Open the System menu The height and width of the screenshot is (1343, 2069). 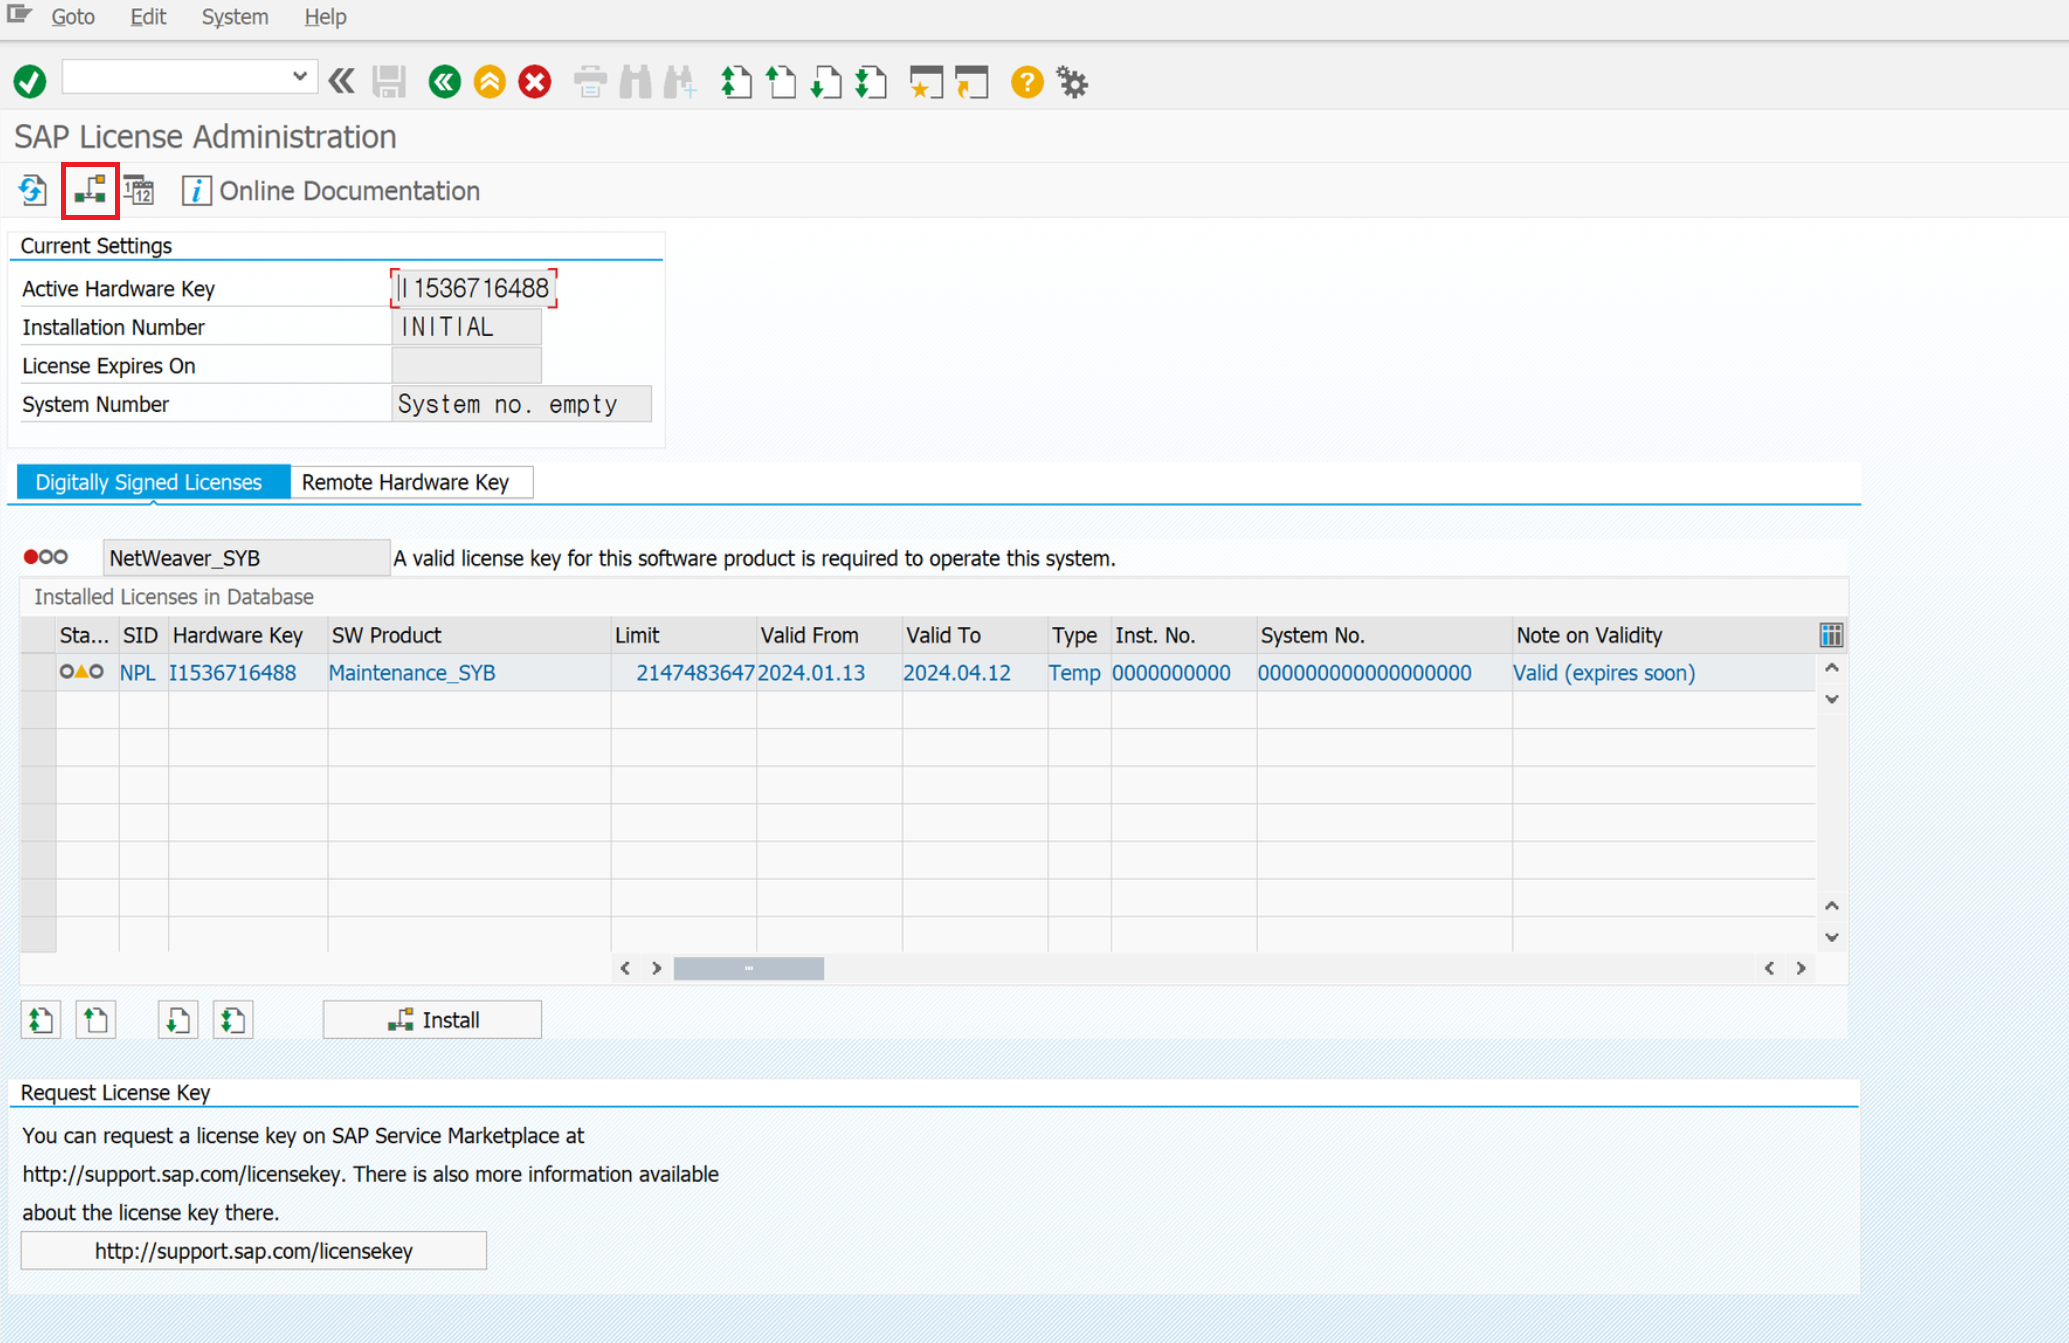[234, 17]
